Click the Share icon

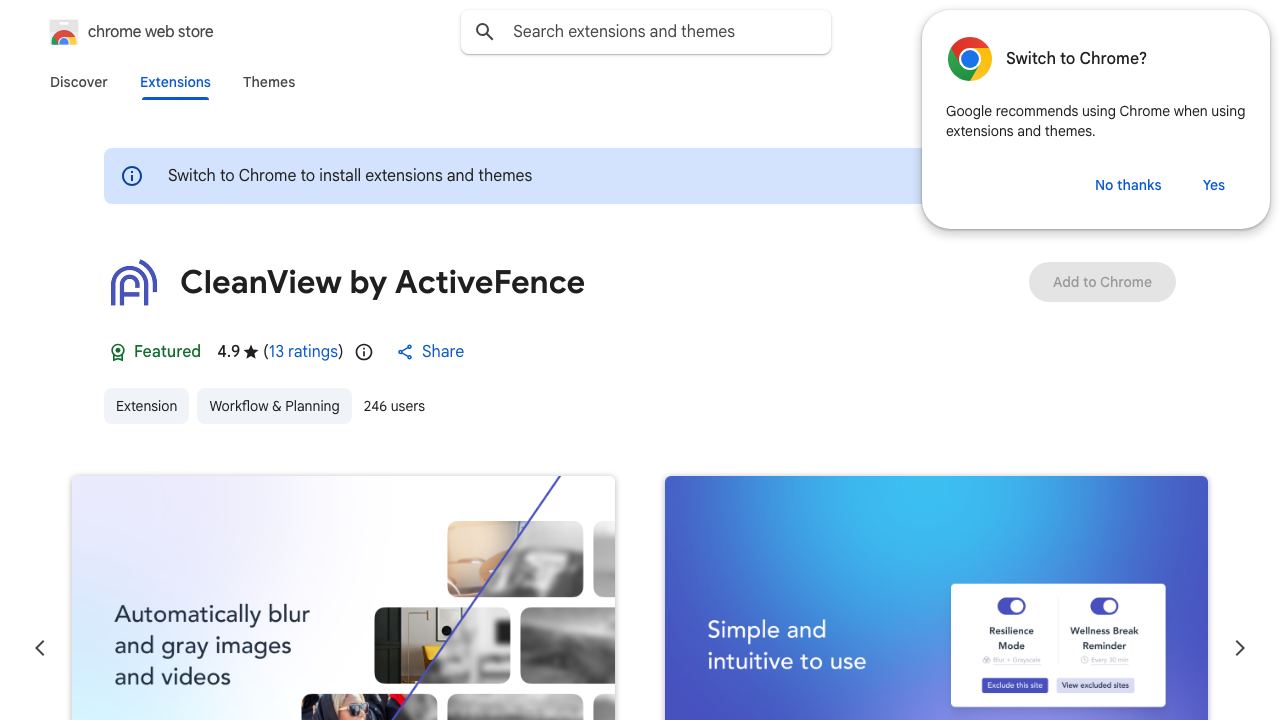(x=405, y=352)
